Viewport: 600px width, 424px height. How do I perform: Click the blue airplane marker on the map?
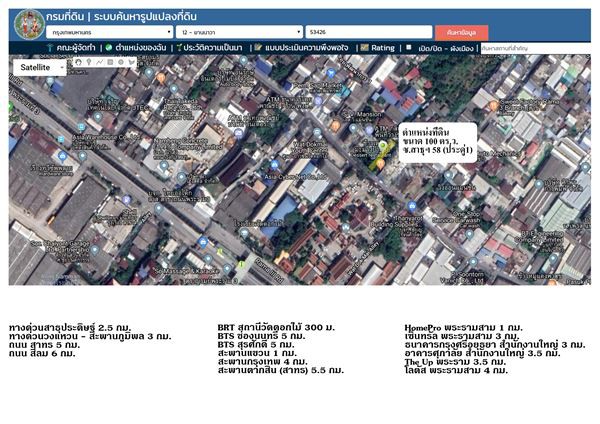tap(331, 72)
